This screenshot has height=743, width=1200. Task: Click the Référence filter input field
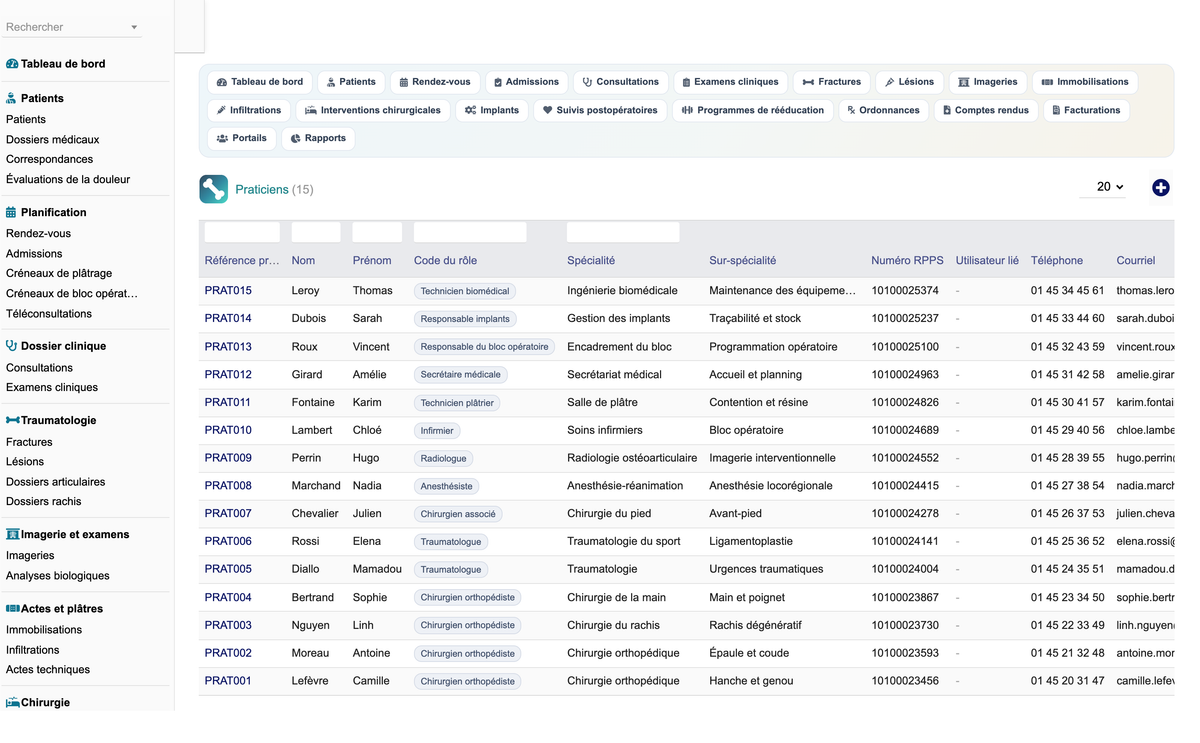(x=242, y=232)
